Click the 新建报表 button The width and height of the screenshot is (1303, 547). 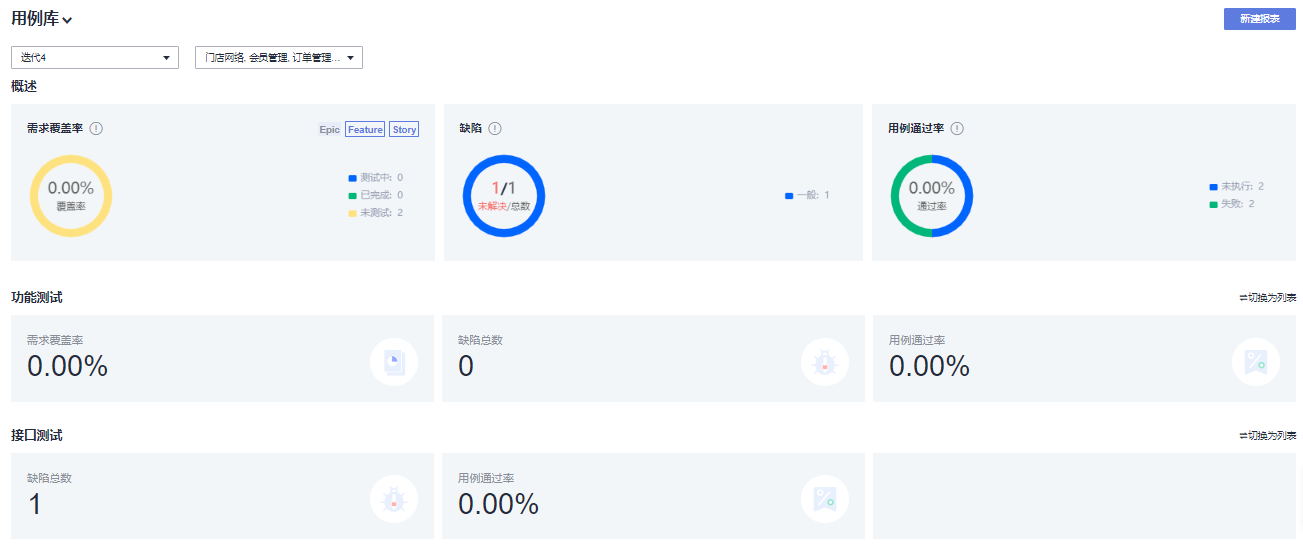click(x=1258, y=19)
